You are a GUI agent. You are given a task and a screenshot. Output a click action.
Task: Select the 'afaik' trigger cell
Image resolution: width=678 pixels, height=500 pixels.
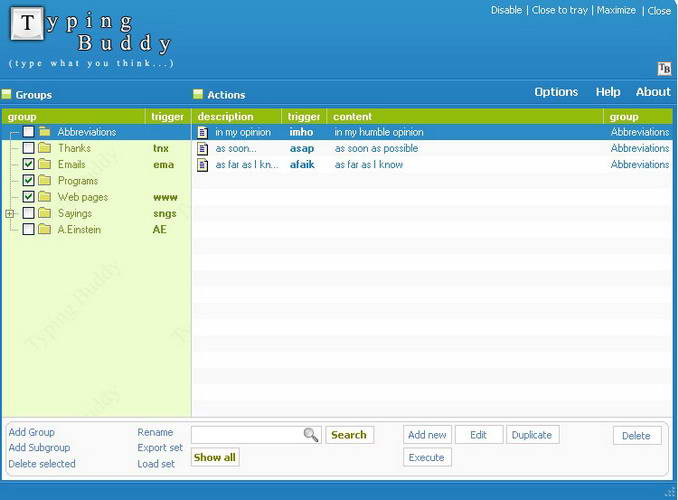[x=302, y=165]
